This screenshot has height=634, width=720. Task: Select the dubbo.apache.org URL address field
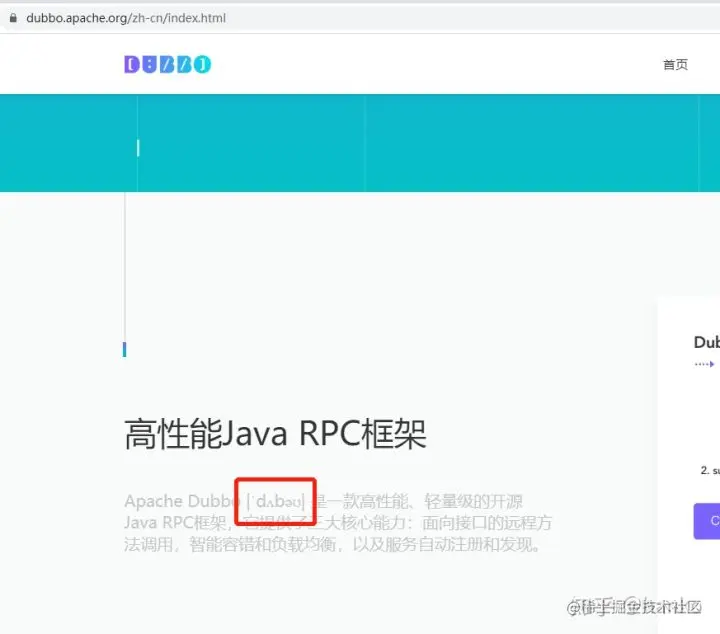126,18
